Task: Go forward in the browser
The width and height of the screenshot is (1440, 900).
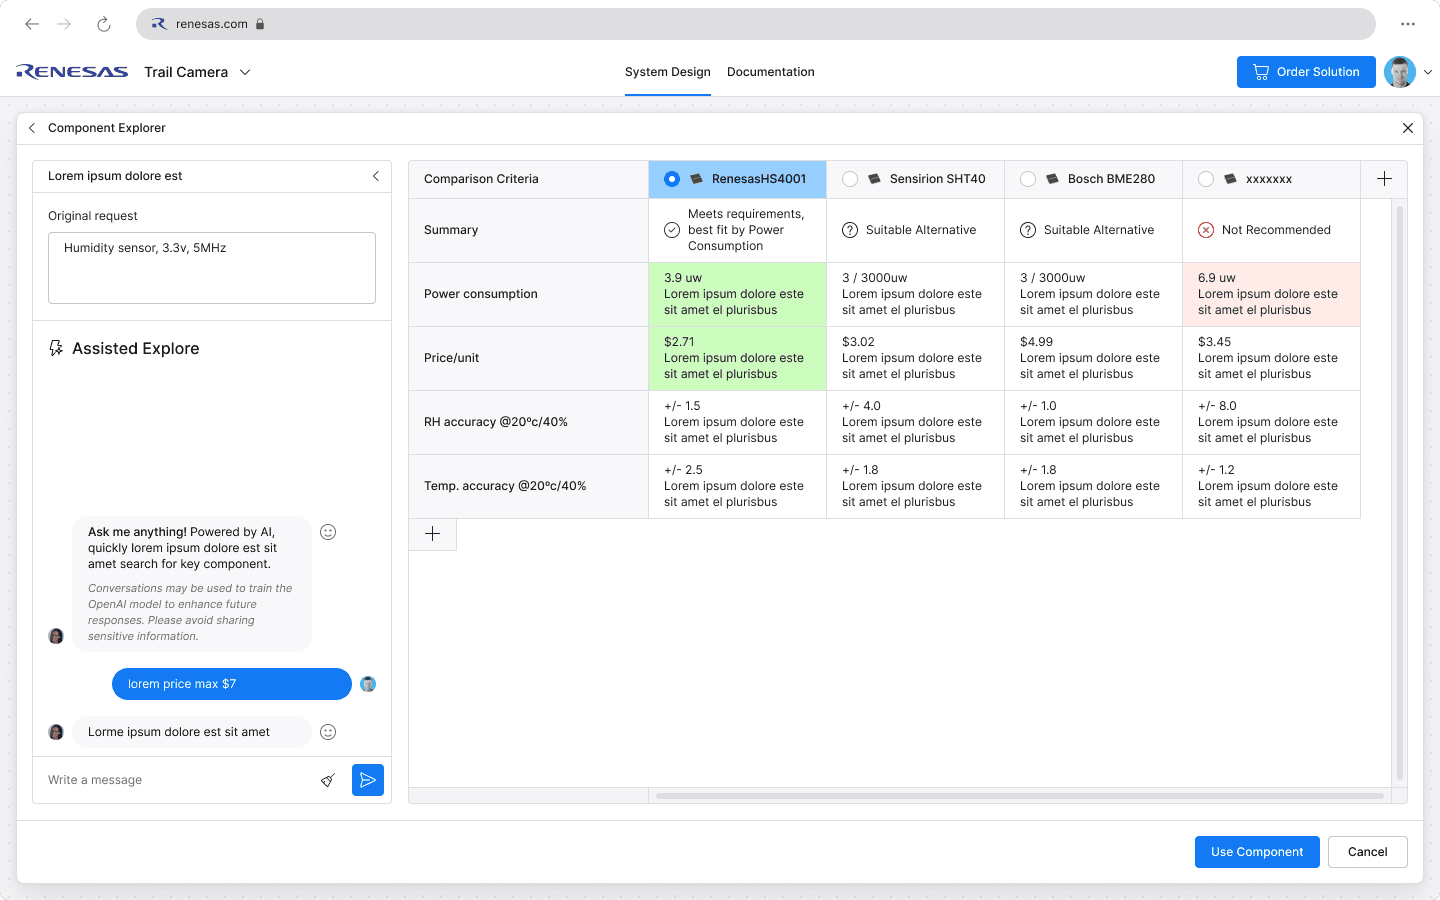Action: (65, 24)
